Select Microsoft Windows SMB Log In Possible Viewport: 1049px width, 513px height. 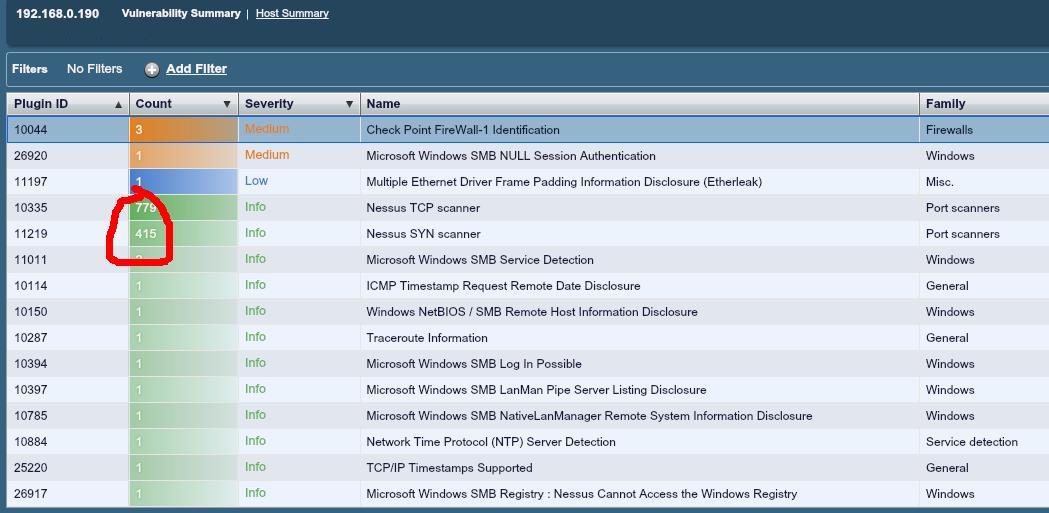[474, 364]
